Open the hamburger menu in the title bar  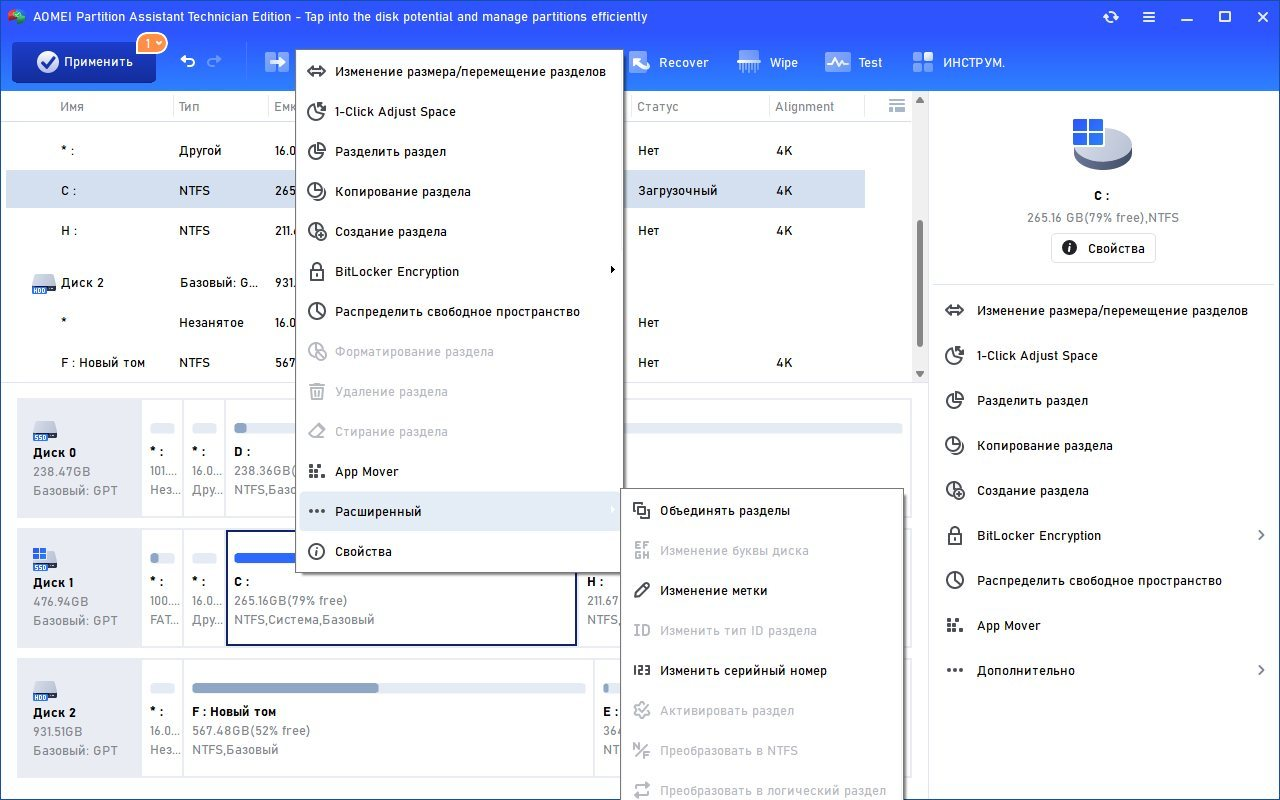pos(1149,17)
